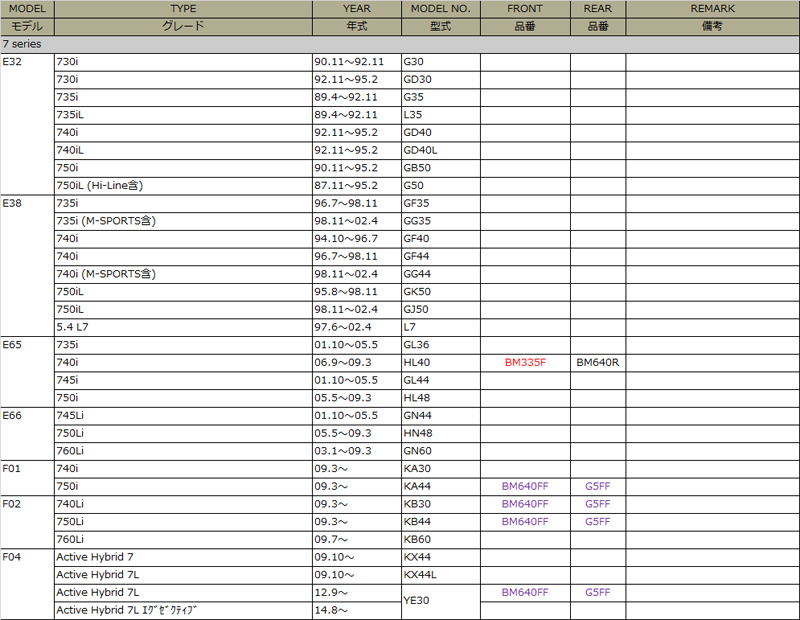The height and width of the screenshot is (620, 800).
Task: Select the "735iL" type cell
Action: pyautogui.click(x=183, y=115)
